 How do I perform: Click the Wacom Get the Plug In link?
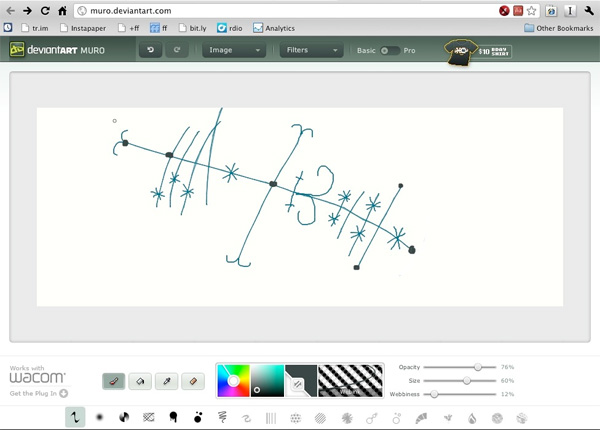coord(39,394)
